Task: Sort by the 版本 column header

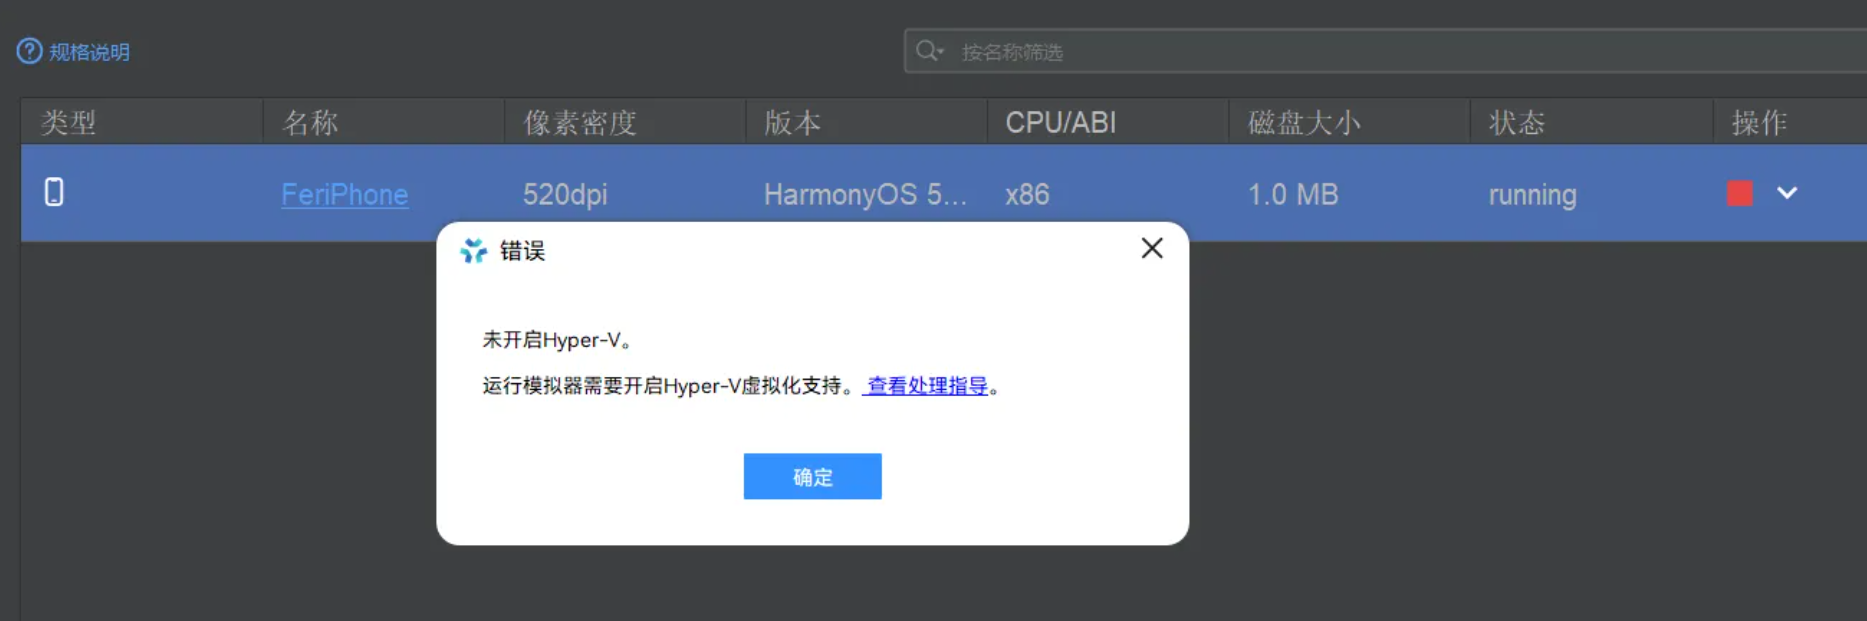Action: pyautogui.click(x=793, y=122)
